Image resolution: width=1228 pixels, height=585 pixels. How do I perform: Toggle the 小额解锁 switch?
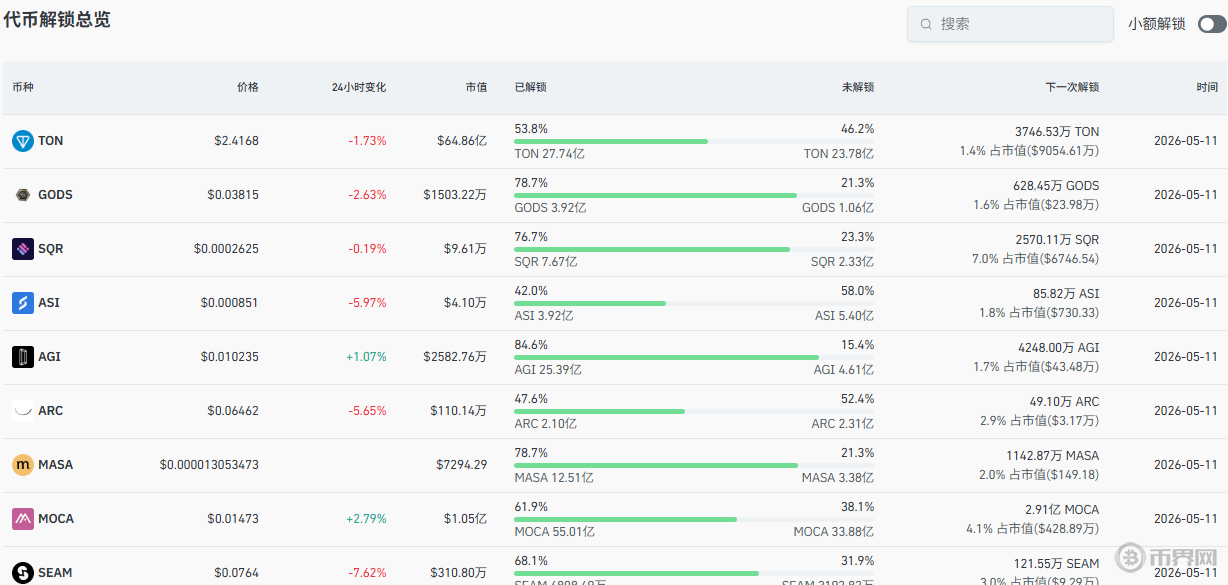click(1212, 24)
